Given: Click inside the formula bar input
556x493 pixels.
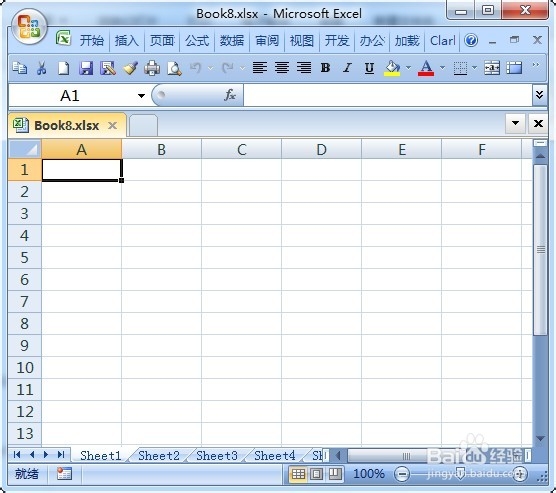Looking at the screenshot, I should click(388, 95).
